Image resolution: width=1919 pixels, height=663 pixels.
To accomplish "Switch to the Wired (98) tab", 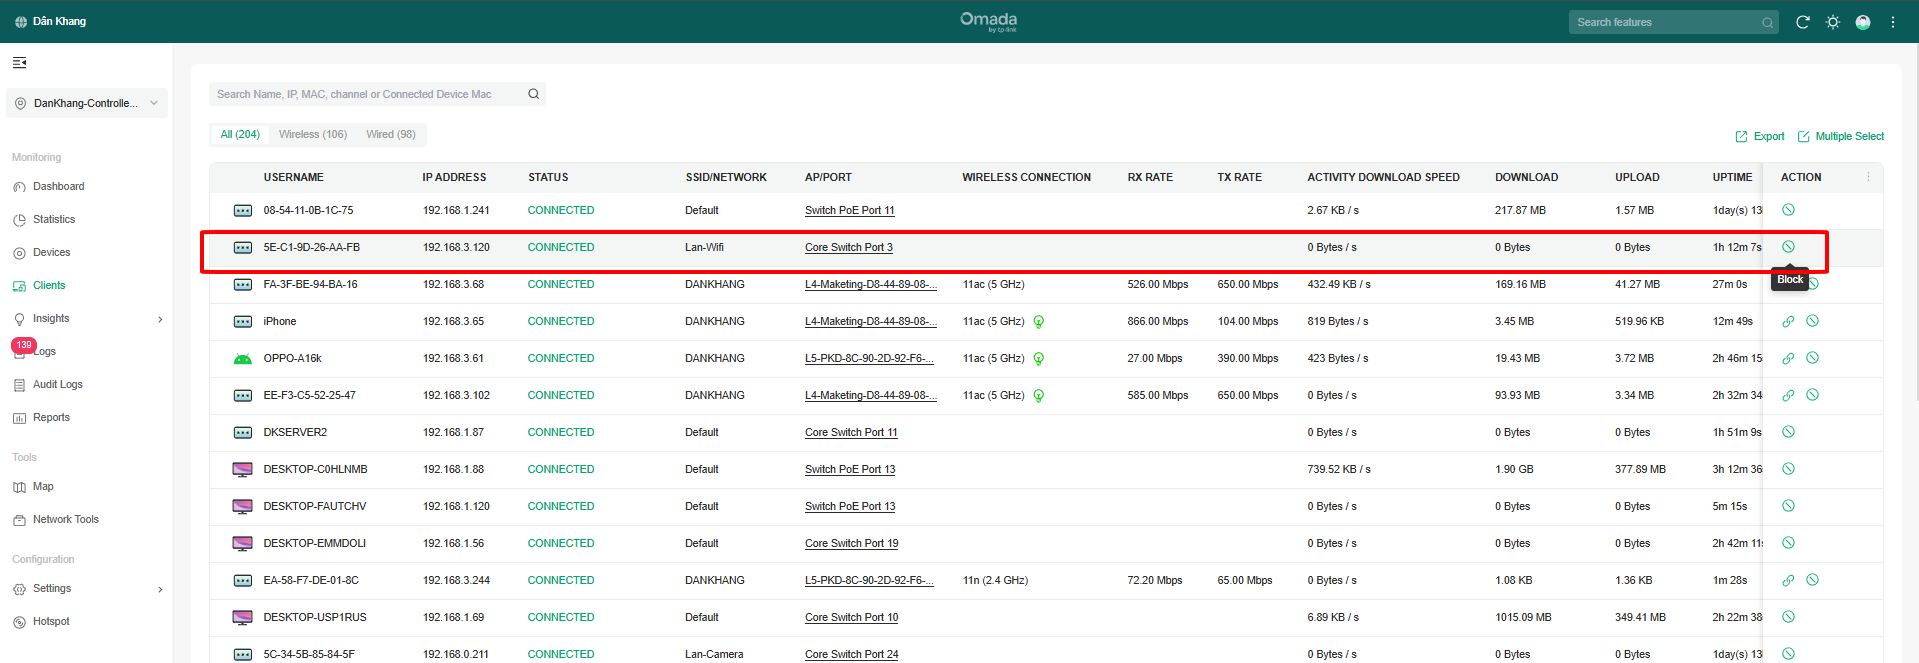I will [391, 134].
